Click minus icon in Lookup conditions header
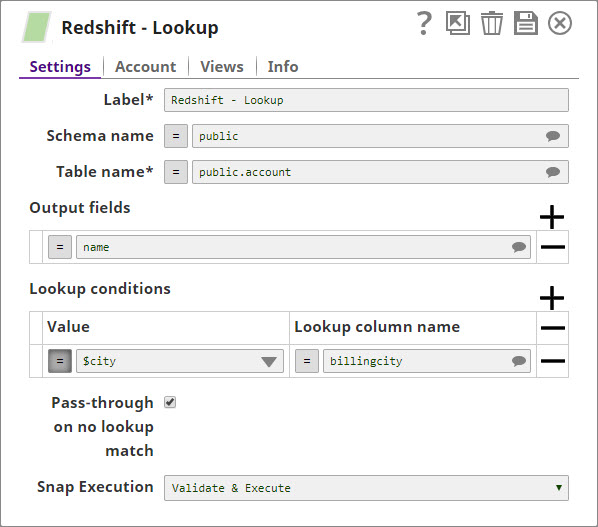598x527 pixels. [x=553, y=328]
